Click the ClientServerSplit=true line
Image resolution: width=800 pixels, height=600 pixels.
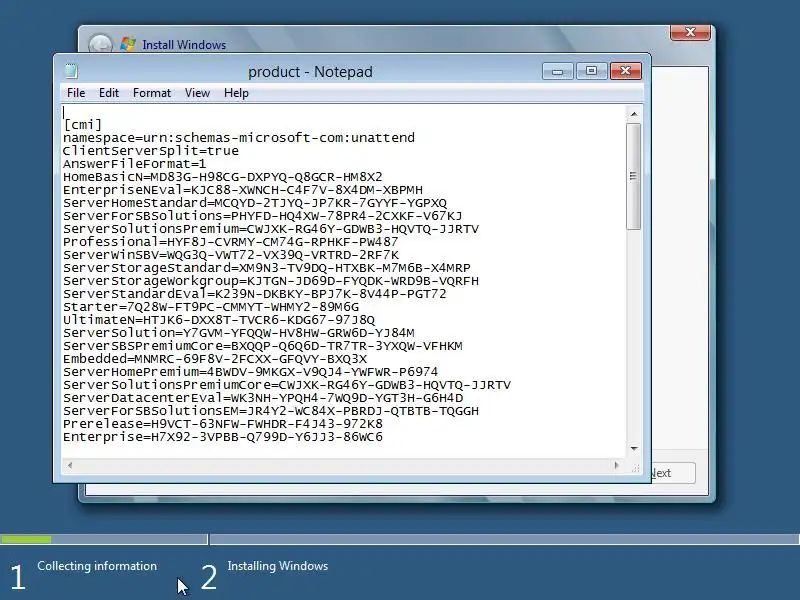pos(151,151)
